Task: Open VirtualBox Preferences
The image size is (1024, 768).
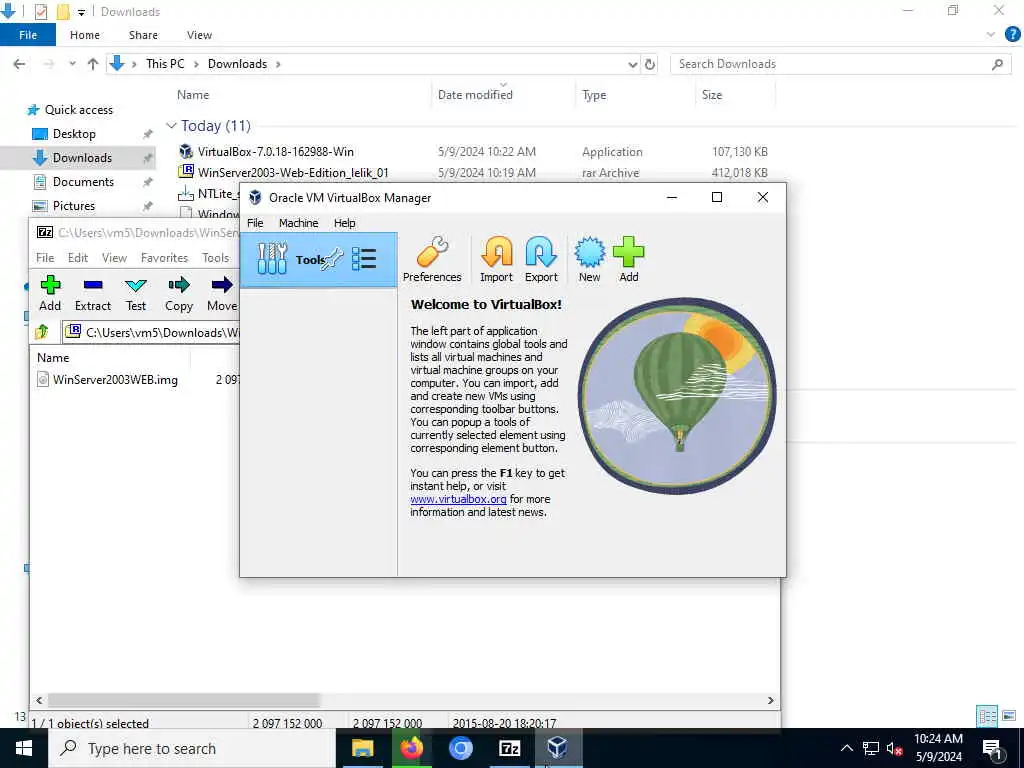Action: pos(432,259)
